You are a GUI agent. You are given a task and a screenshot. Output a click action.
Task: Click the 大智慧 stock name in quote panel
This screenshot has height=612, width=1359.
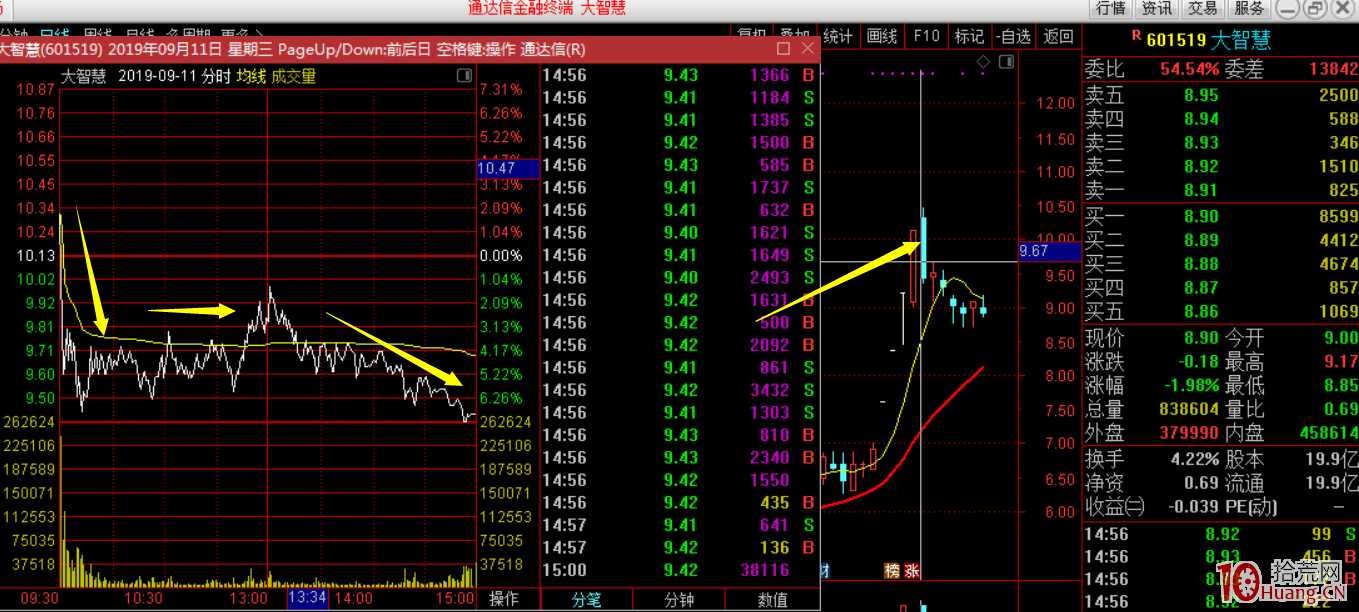click(x=1240, y=40)
